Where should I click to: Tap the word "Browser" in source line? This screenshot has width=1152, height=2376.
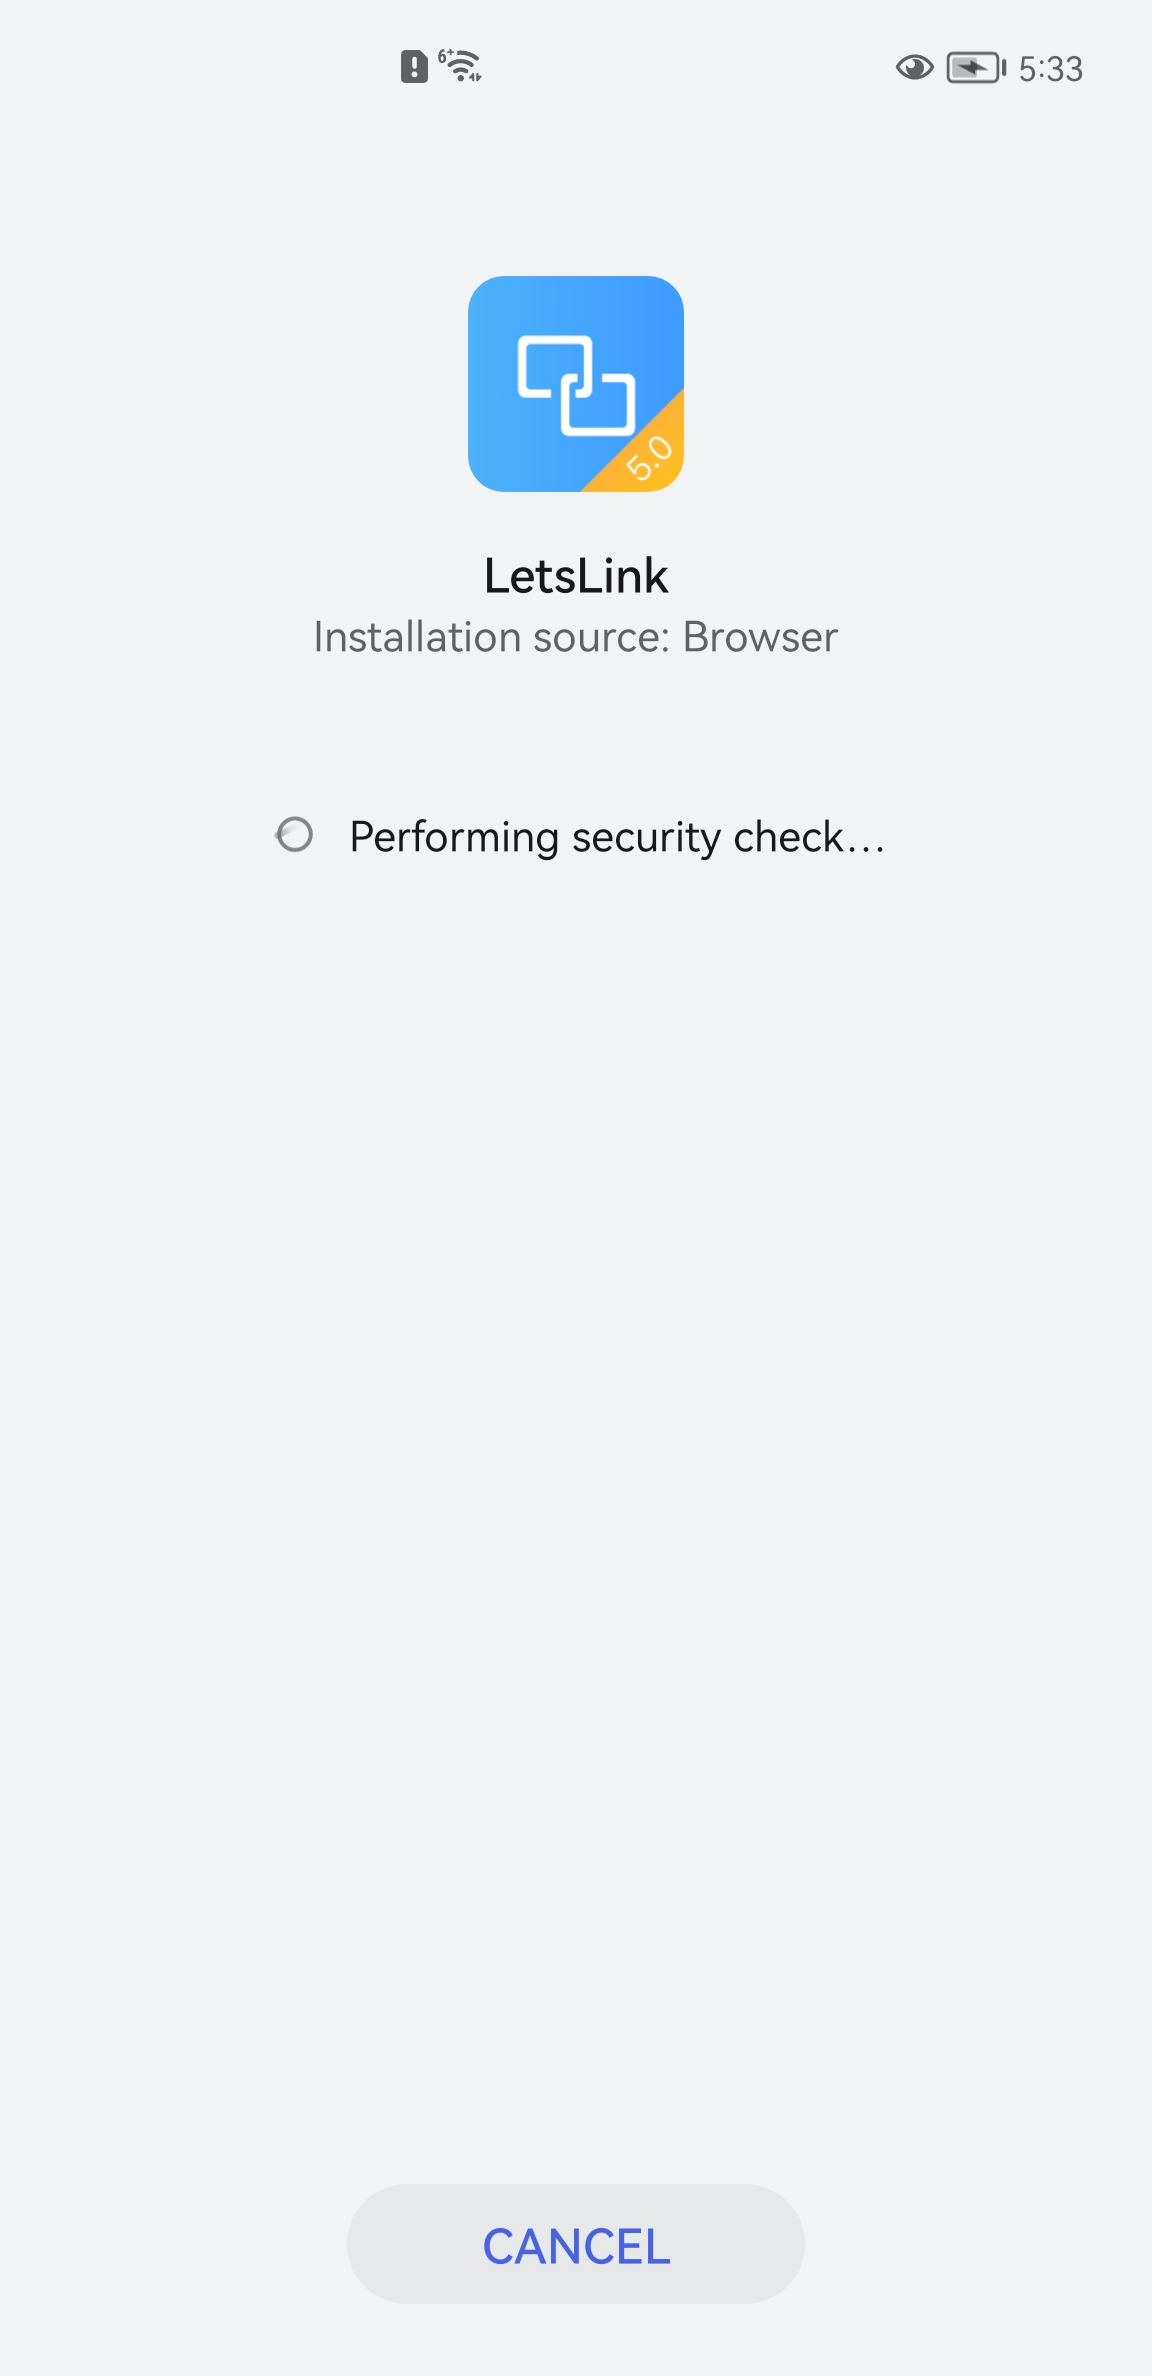(760, 637)
